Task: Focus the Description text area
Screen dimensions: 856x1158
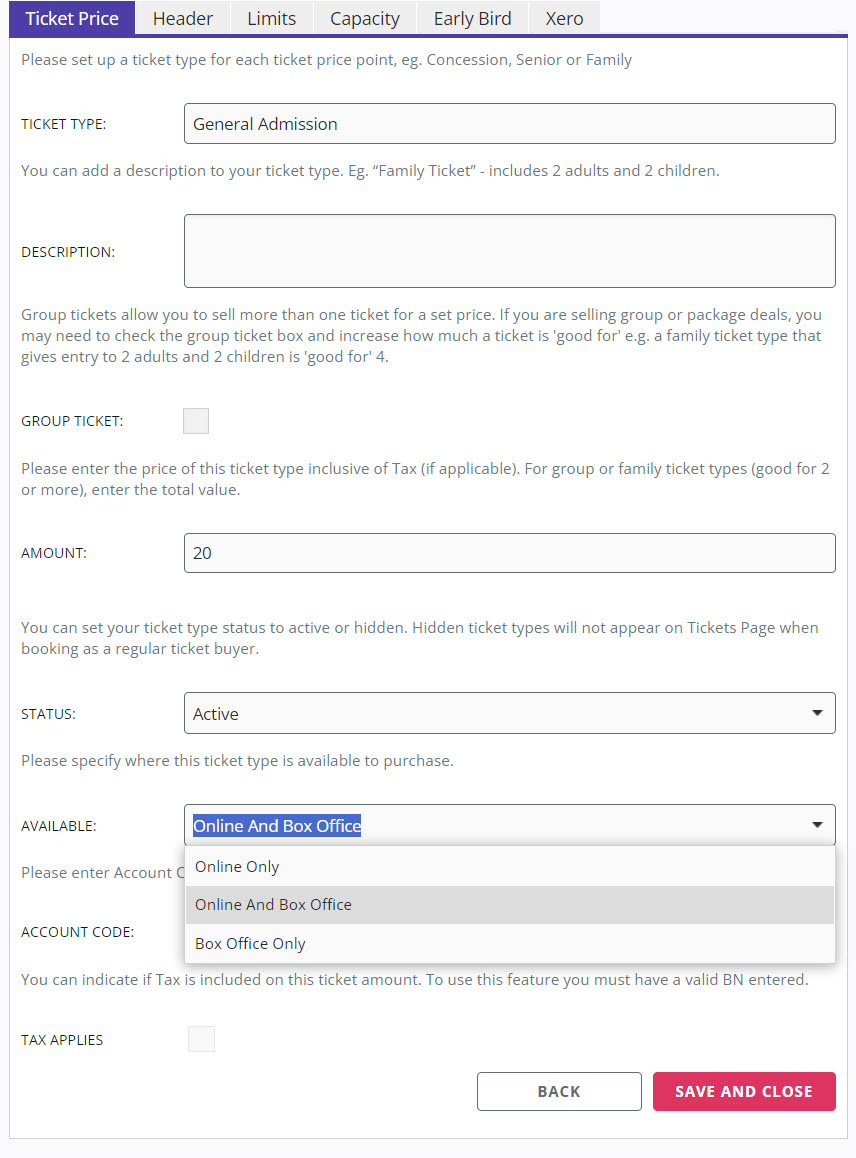Action: (x=510, y=251)
